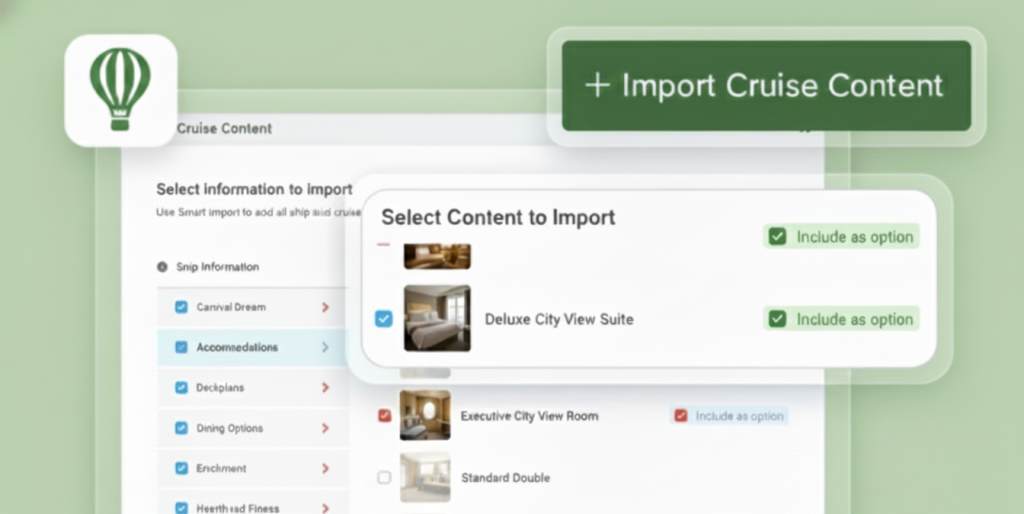Open the Executive City View Room thumbnail
The image size is (1024, 514).
coord(425,415)
